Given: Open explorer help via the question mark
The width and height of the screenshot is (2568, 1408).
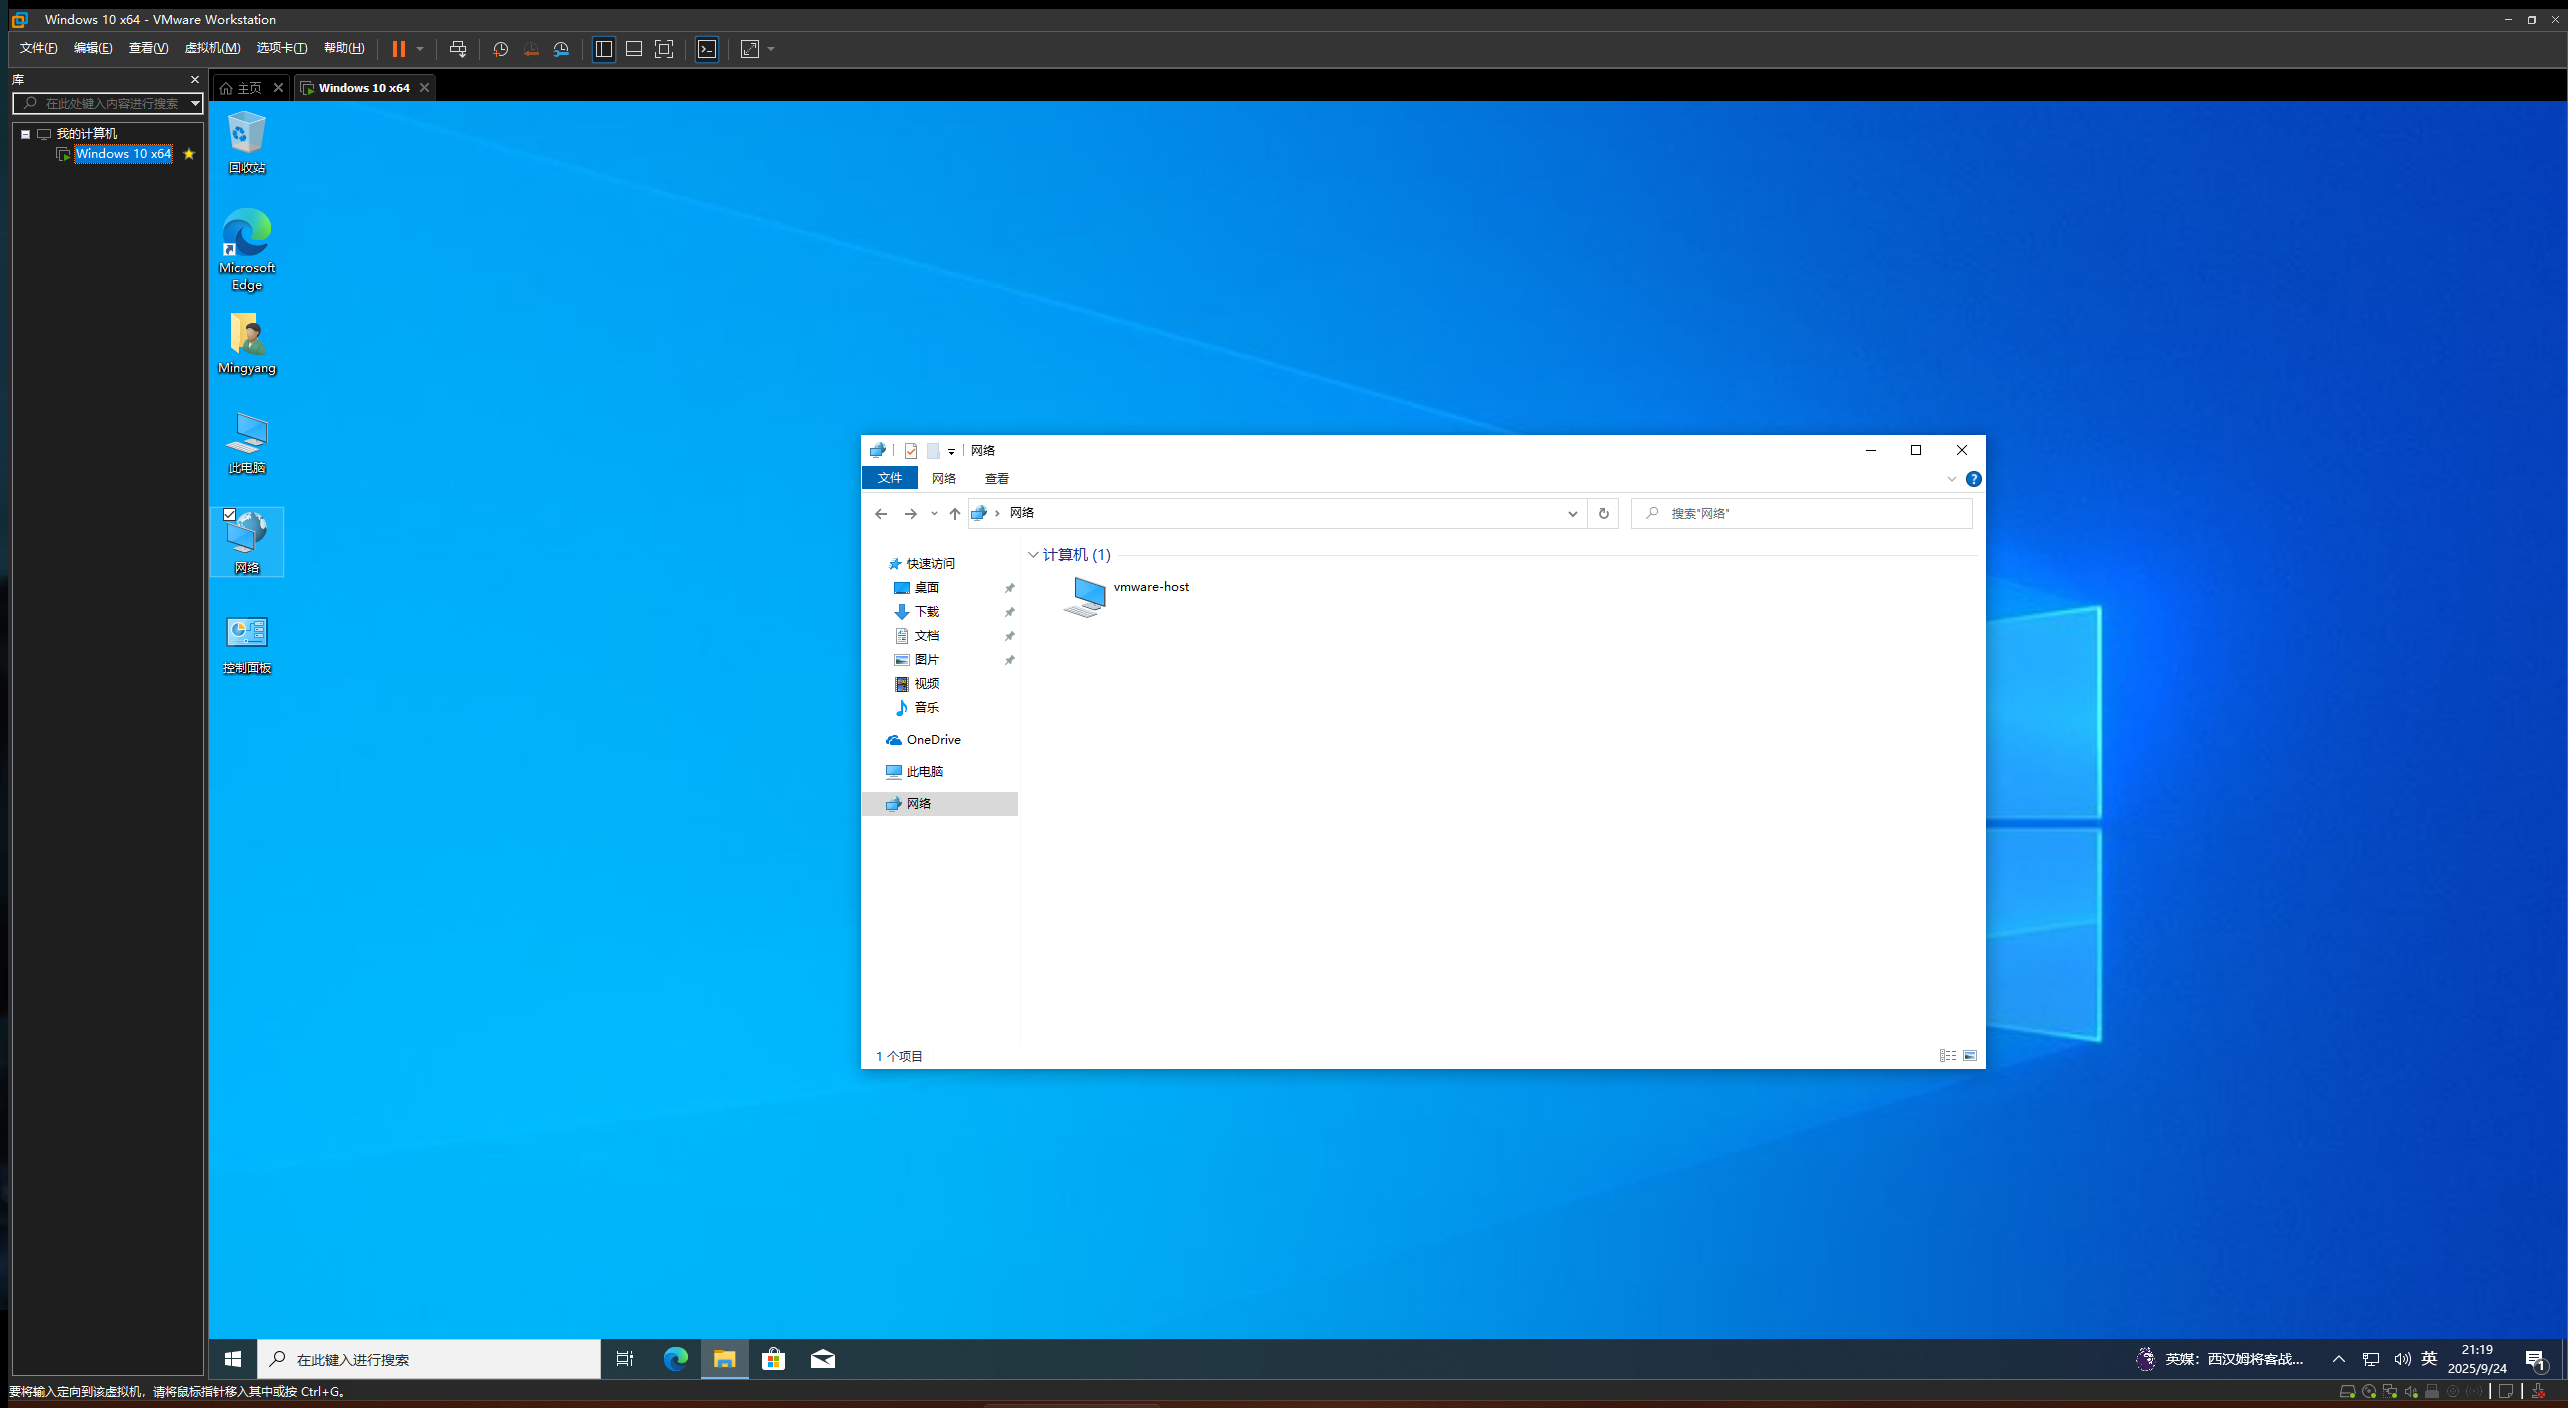Looking at the screenshot, I should (1974, 479).
